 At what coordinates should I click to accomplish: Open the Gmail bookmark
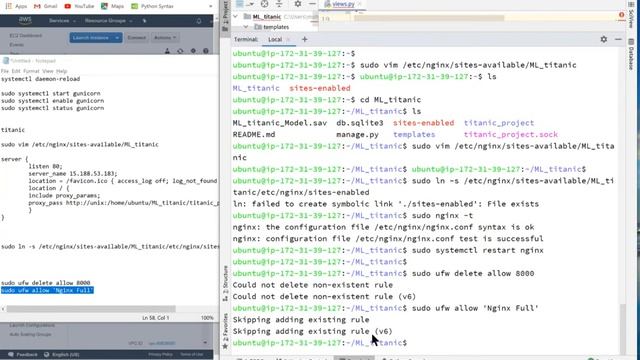click(45, 6)
